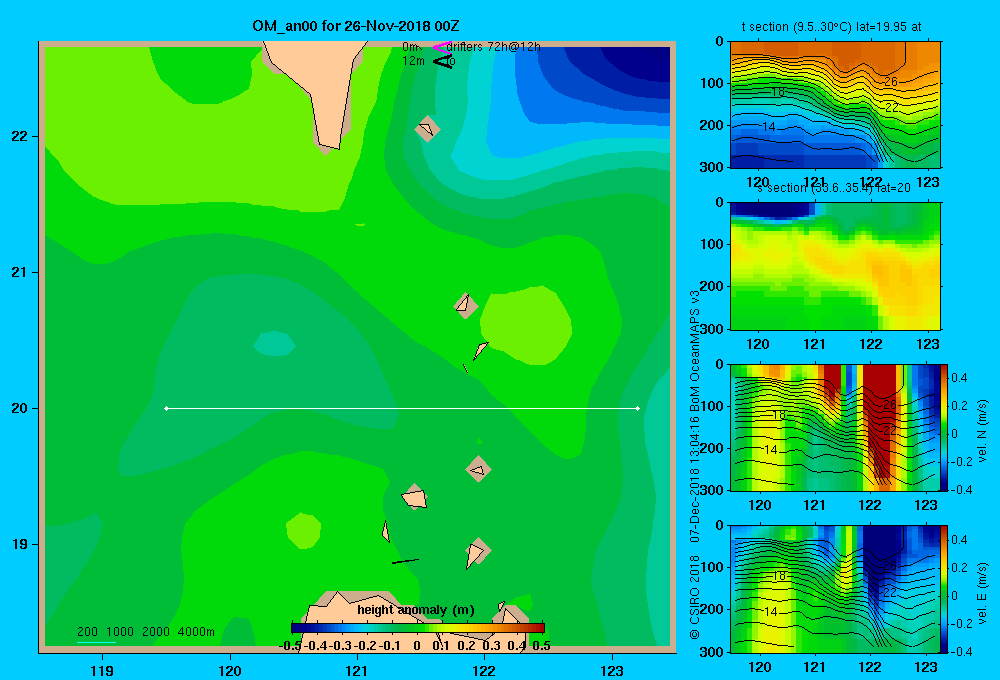The height and width of the screenshot is (680, 1000).
Task: Click the vel. E vertical colorbar
Action: pos(945,589)
